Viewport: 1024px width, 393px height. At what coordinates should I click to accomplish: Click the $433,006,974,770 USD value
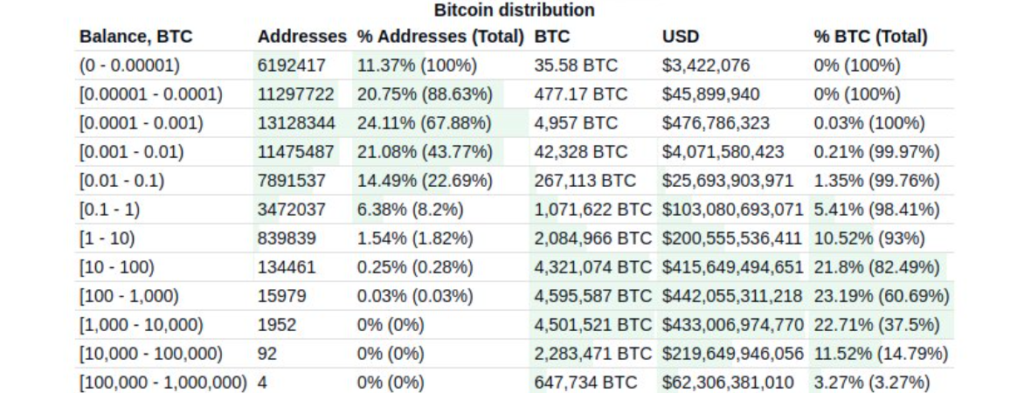click(732, 324)
